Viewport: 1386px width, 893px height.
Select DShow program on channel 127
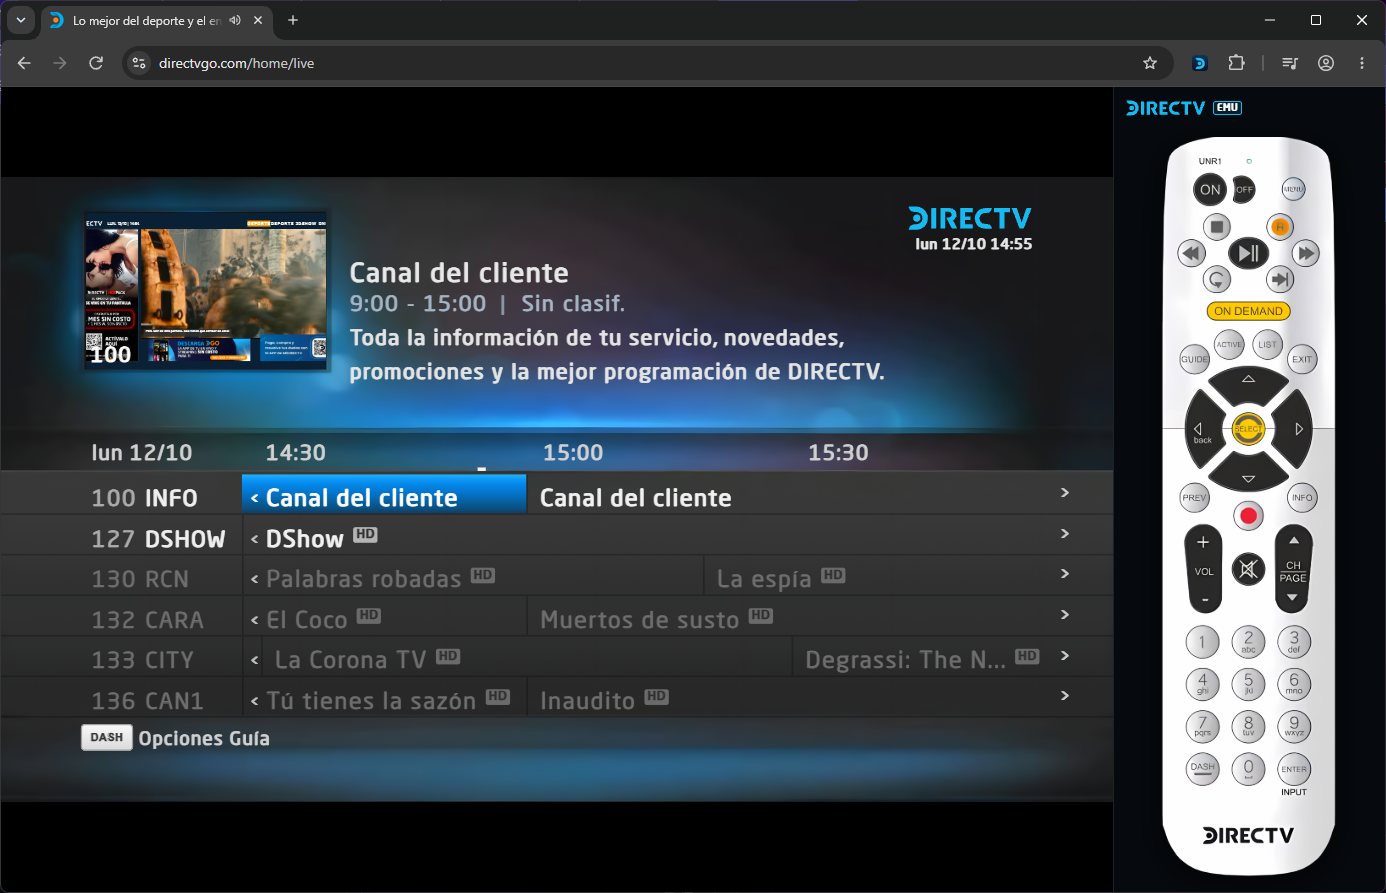[x=677, y=538]
